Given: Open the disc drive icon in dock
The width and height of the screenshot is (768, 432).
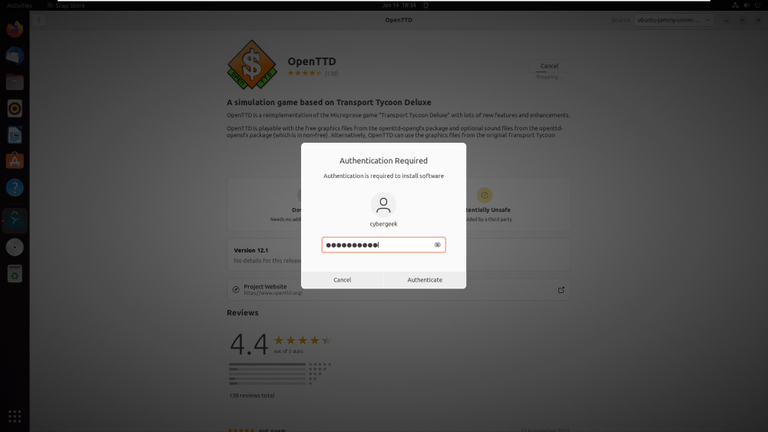Looking at the screenshot, I should [x=15, y=247].
